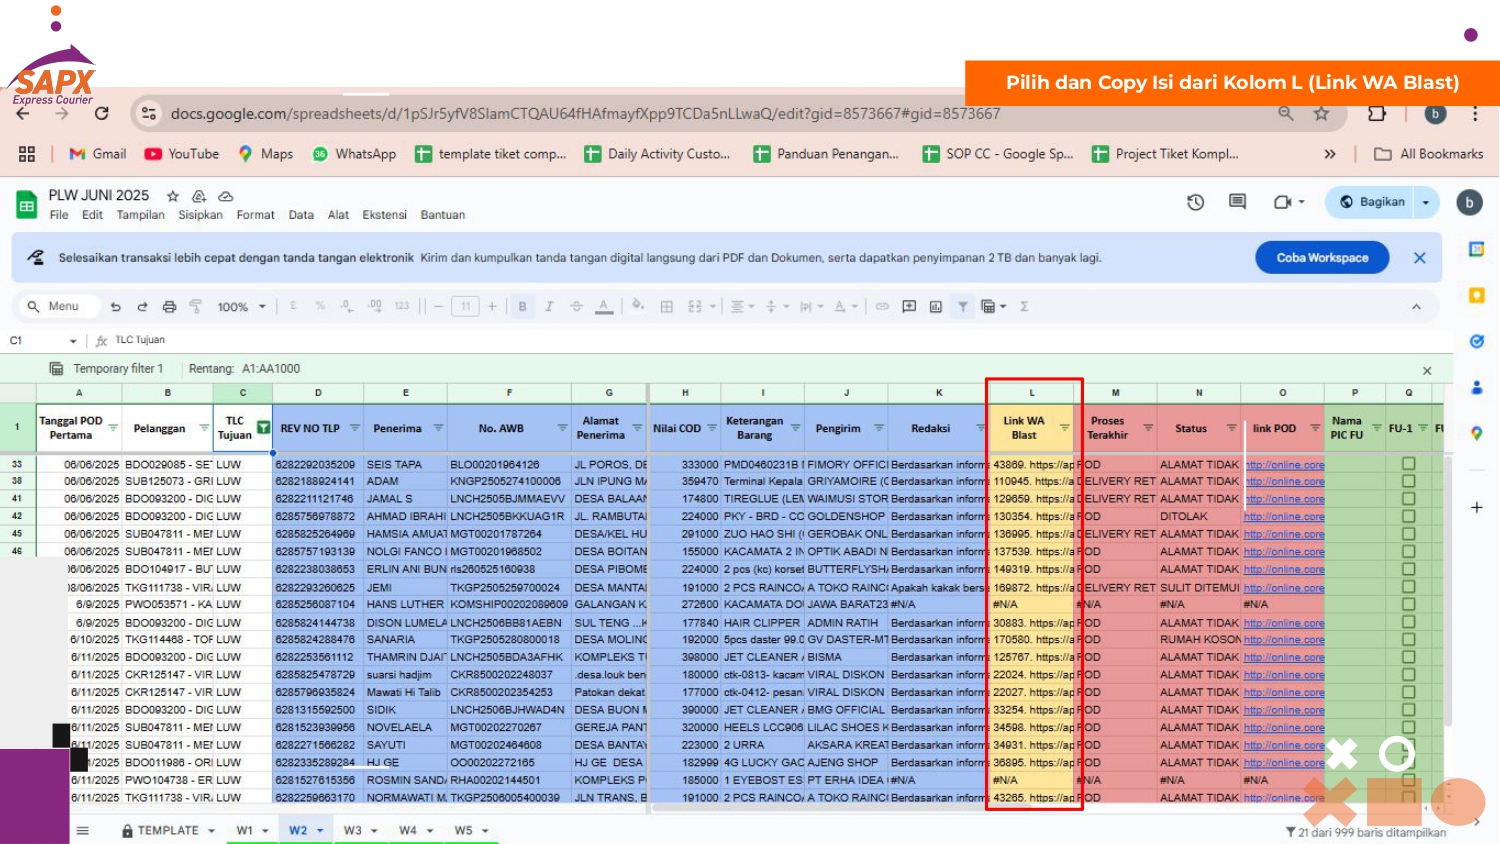
Task: Open all sheets list icon
Action: [x=83, y=830]
